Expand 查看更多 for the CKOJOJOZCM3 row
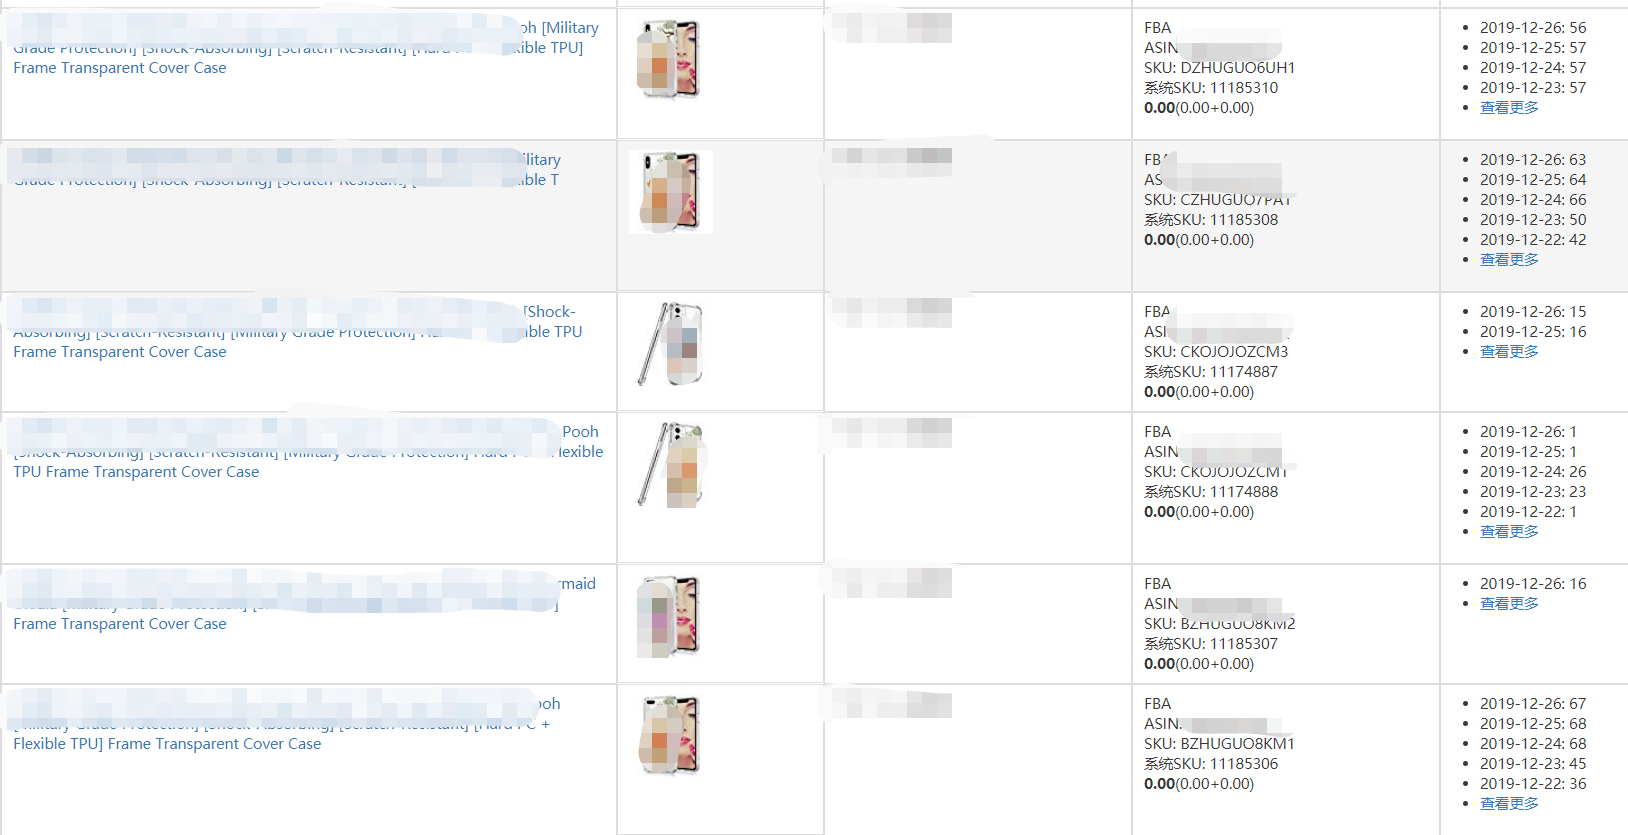The height and width of the screenshot is (835, 1628). click(1509, 352)
